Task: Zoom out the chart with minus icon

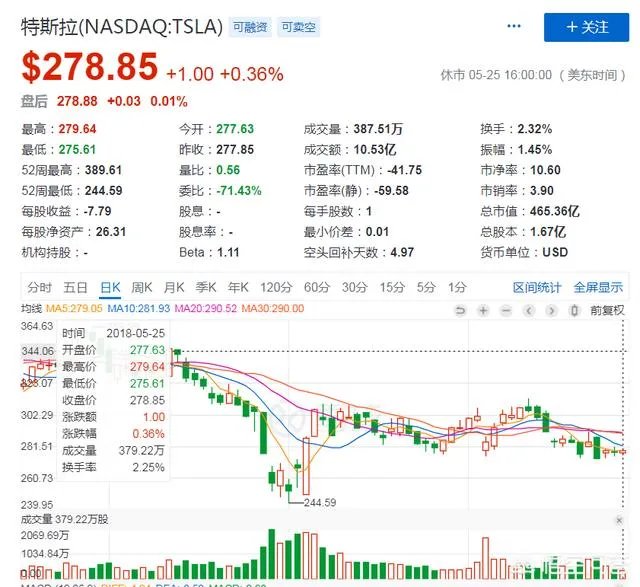Action: (x=506, y=311)
